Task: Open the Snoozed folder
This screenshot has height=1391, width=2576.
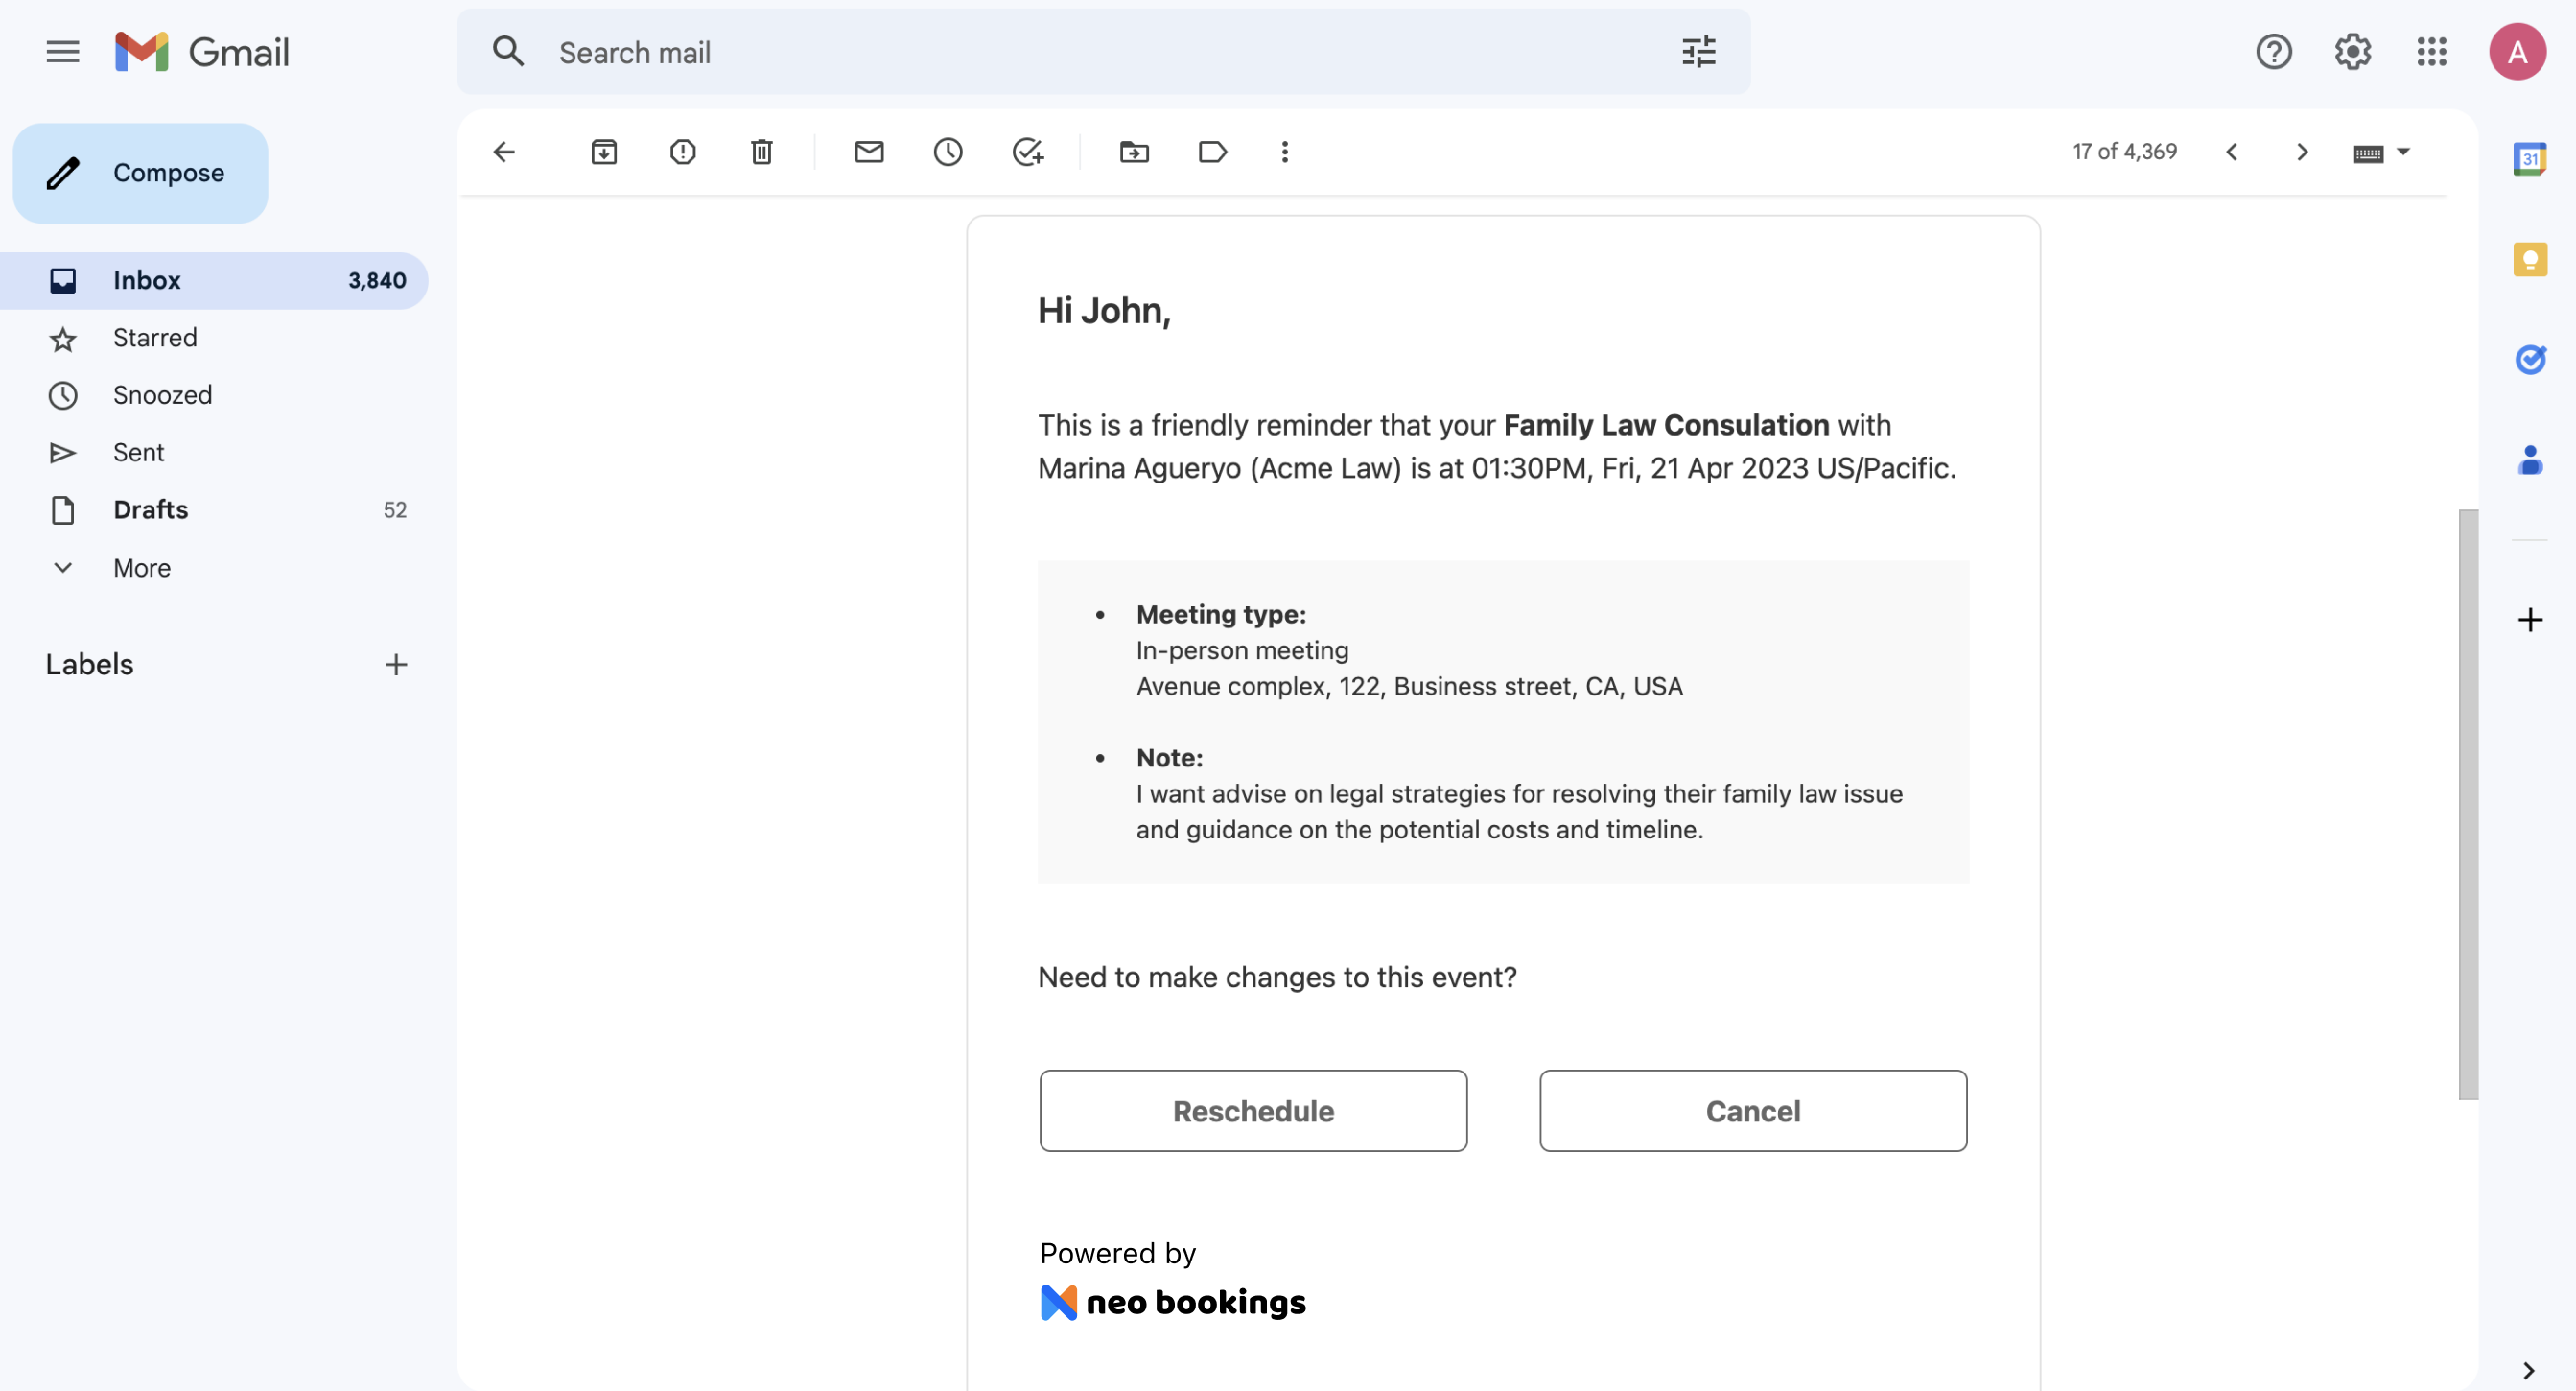Action: click(x=214, y=395)
